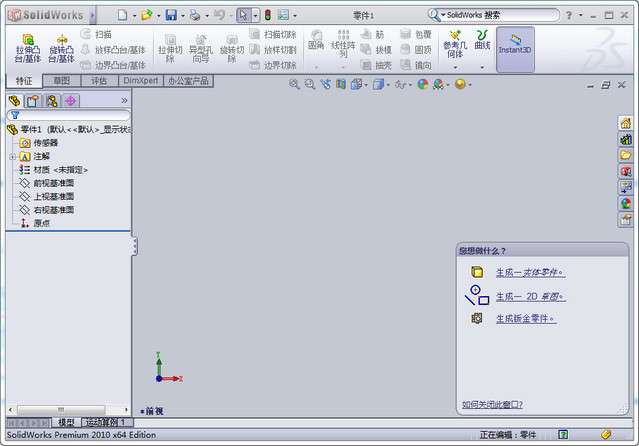Switch to the 草图 sketch tab
This screenshot has width=639, height=446.
[62, 80]
